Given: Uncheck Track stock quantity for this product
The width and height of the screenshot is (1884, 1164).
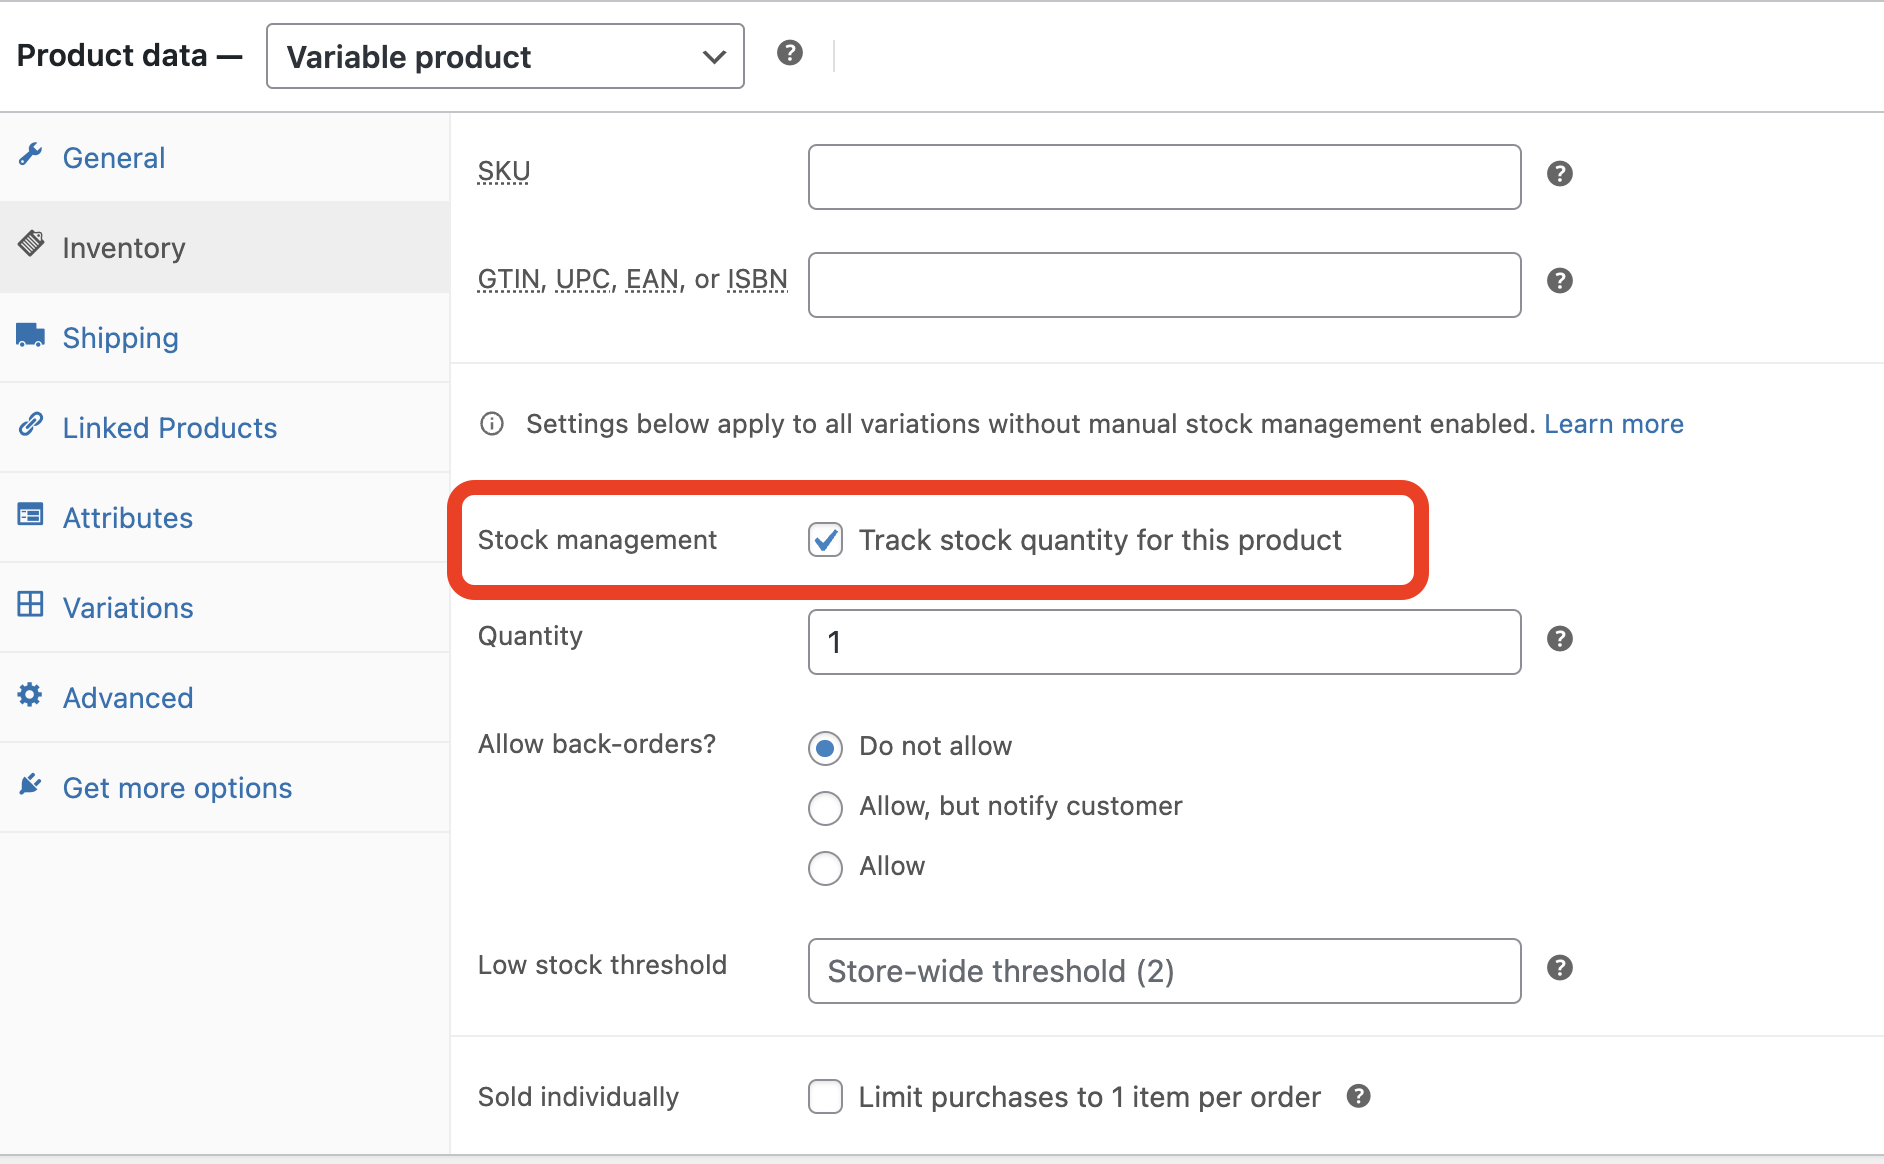Looking at the screenshot, I should click(825, 540).
